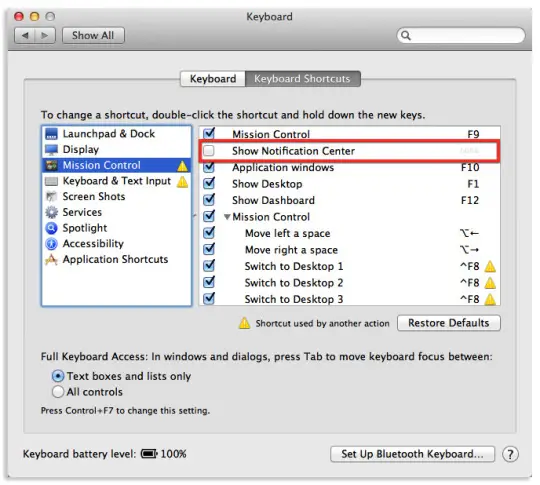Enable the Show Notification Center checkbox
Screen dimensions: 540x485
pos(209,151)
